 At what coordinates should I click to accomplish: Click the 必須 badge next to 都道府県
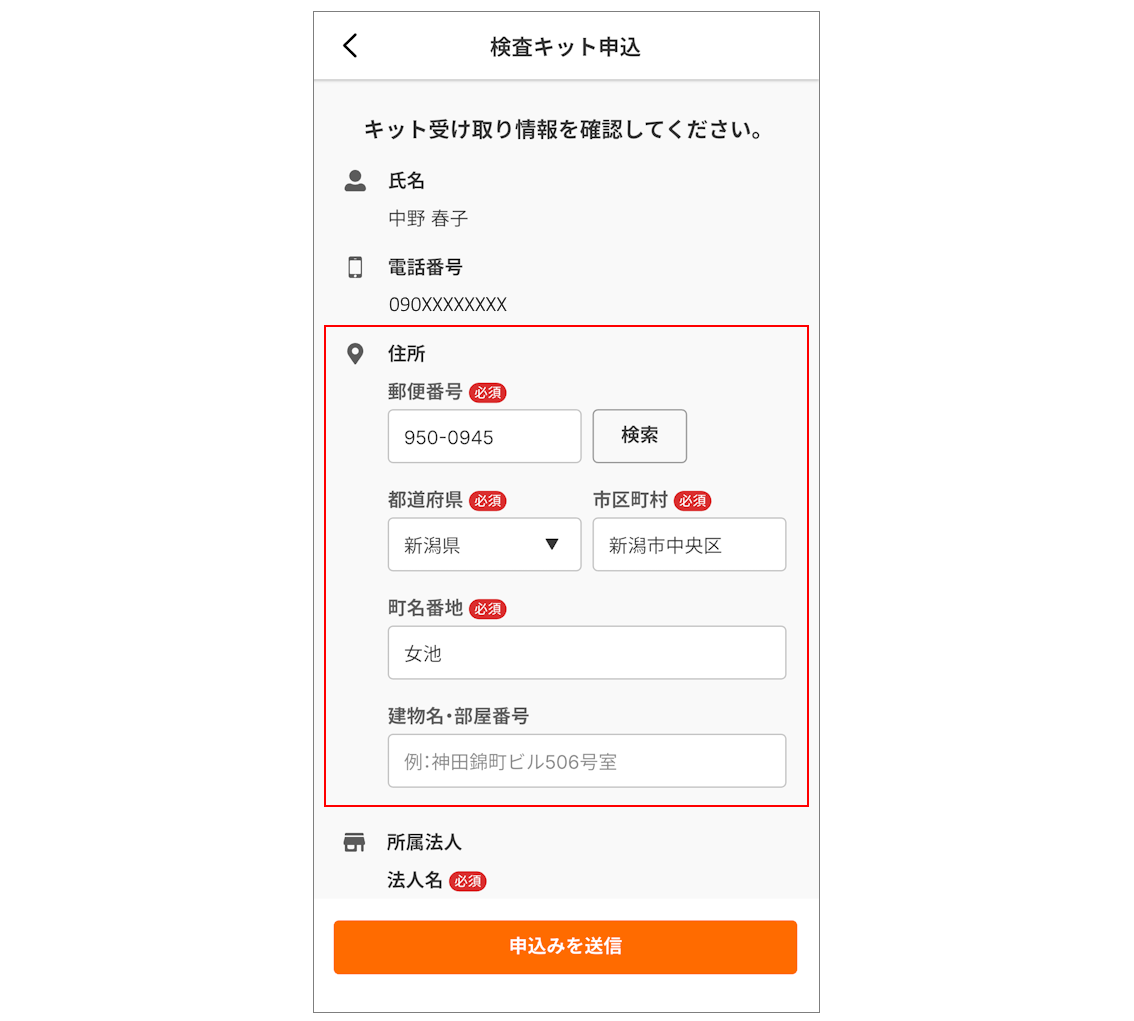(488, 501)
